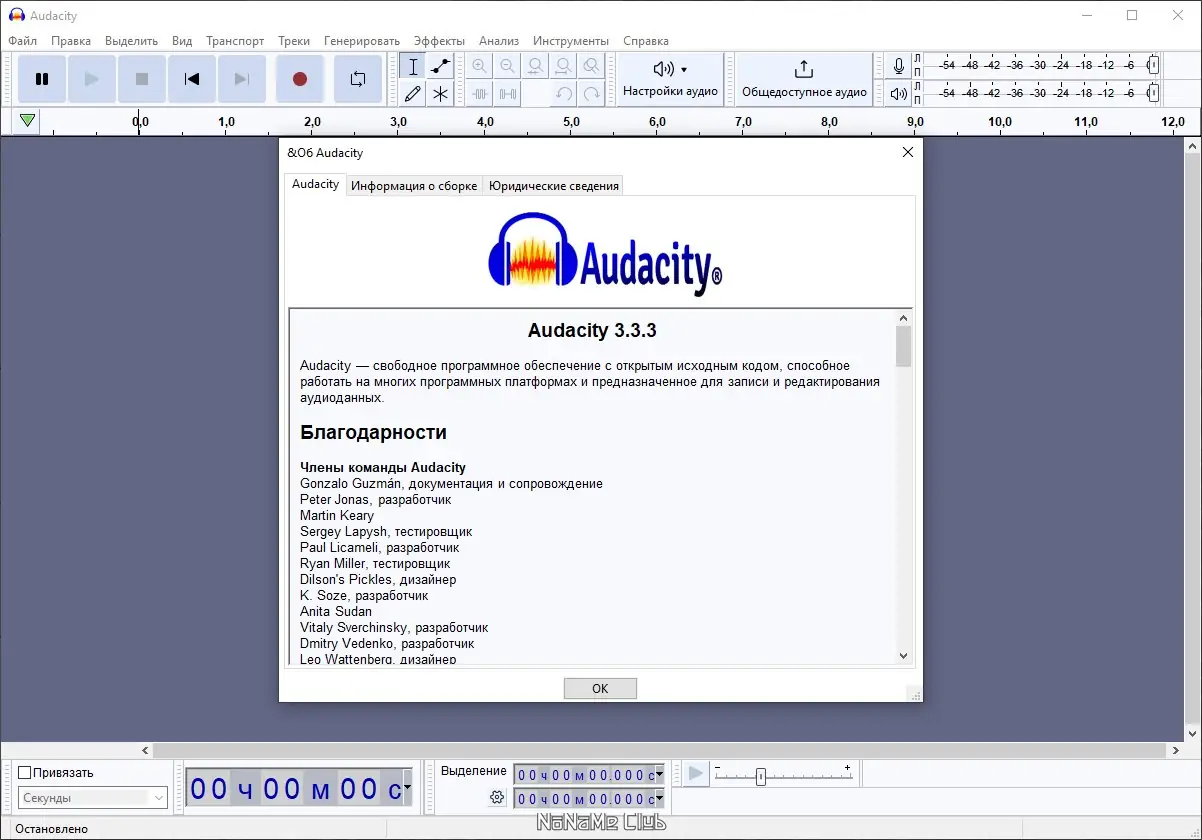Click the credits vertical scrollbar thumb
This screenshot has height=840, width=1202.
[904, 347]
